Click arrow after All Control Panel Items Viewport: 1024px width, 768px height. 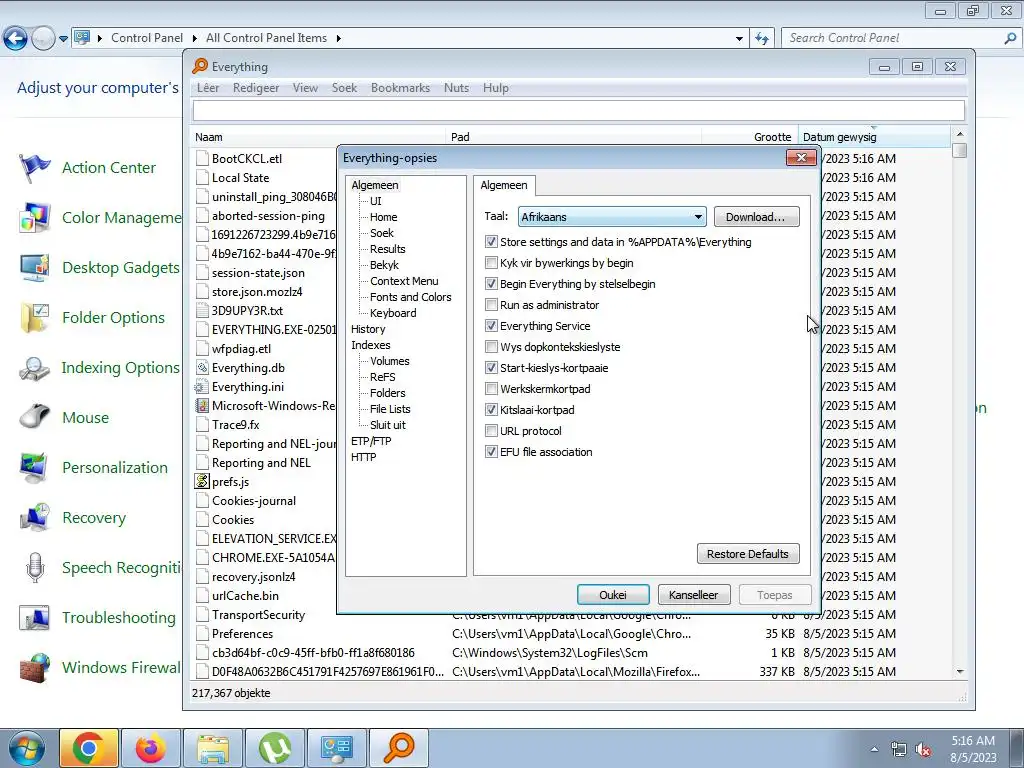pyautogui.click(x=338, y=39)
